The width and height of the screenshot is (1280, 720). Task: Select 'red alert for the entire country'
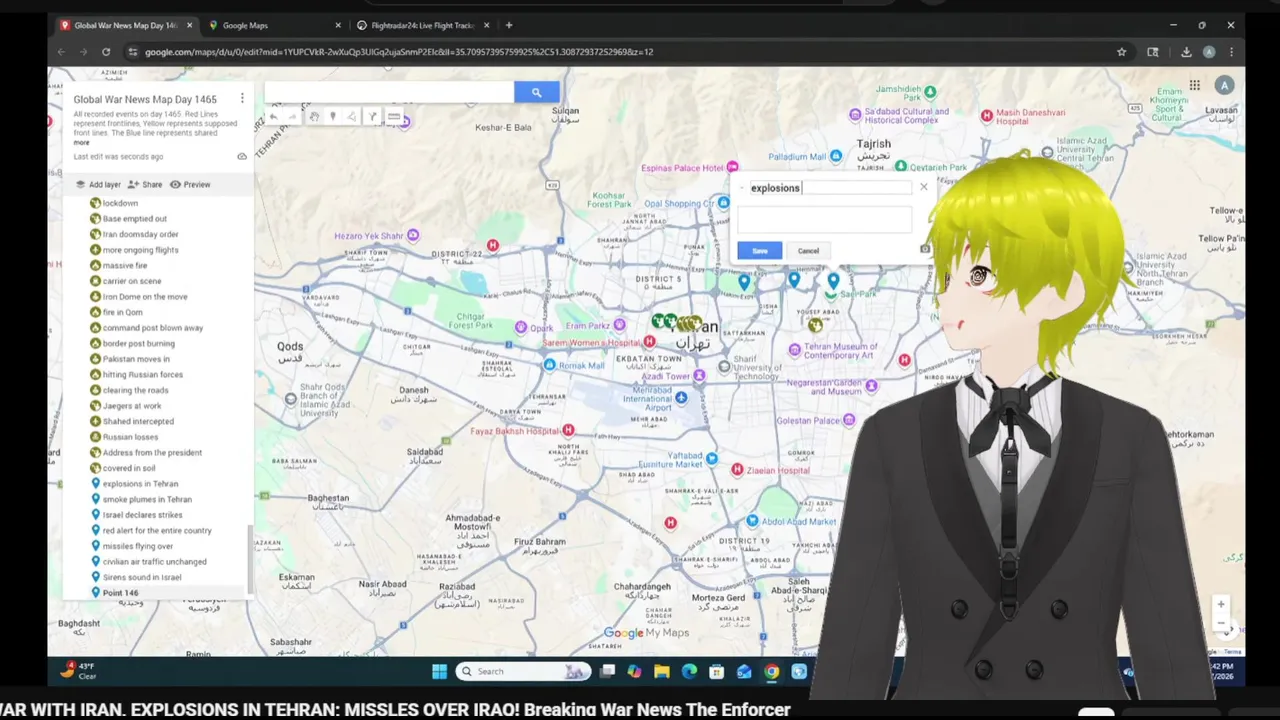click(157, 531)
